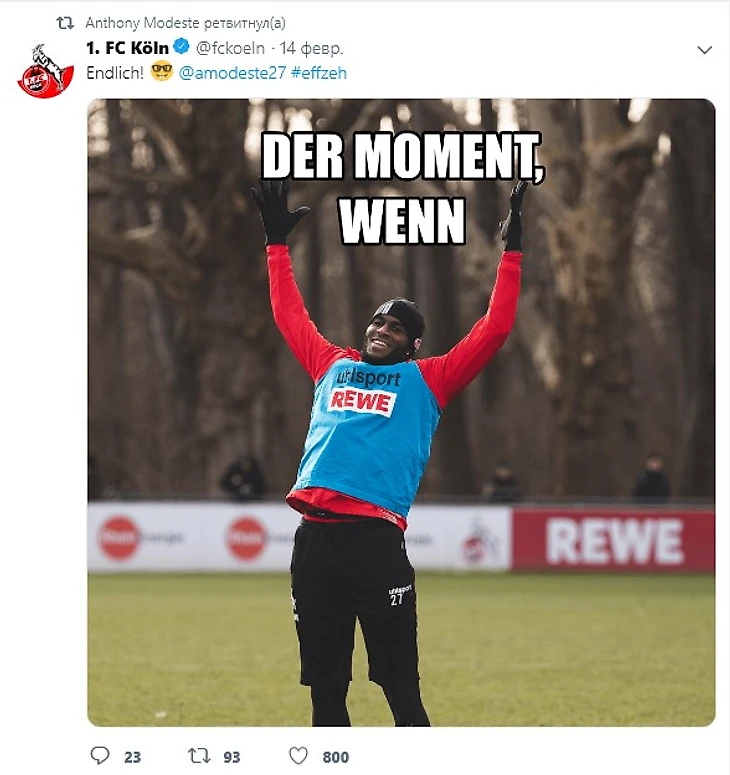This screenshot has height=775, width=730.
Task: Click the 93 retweets count
Action: pyautogui.click(x=232, y=757)
